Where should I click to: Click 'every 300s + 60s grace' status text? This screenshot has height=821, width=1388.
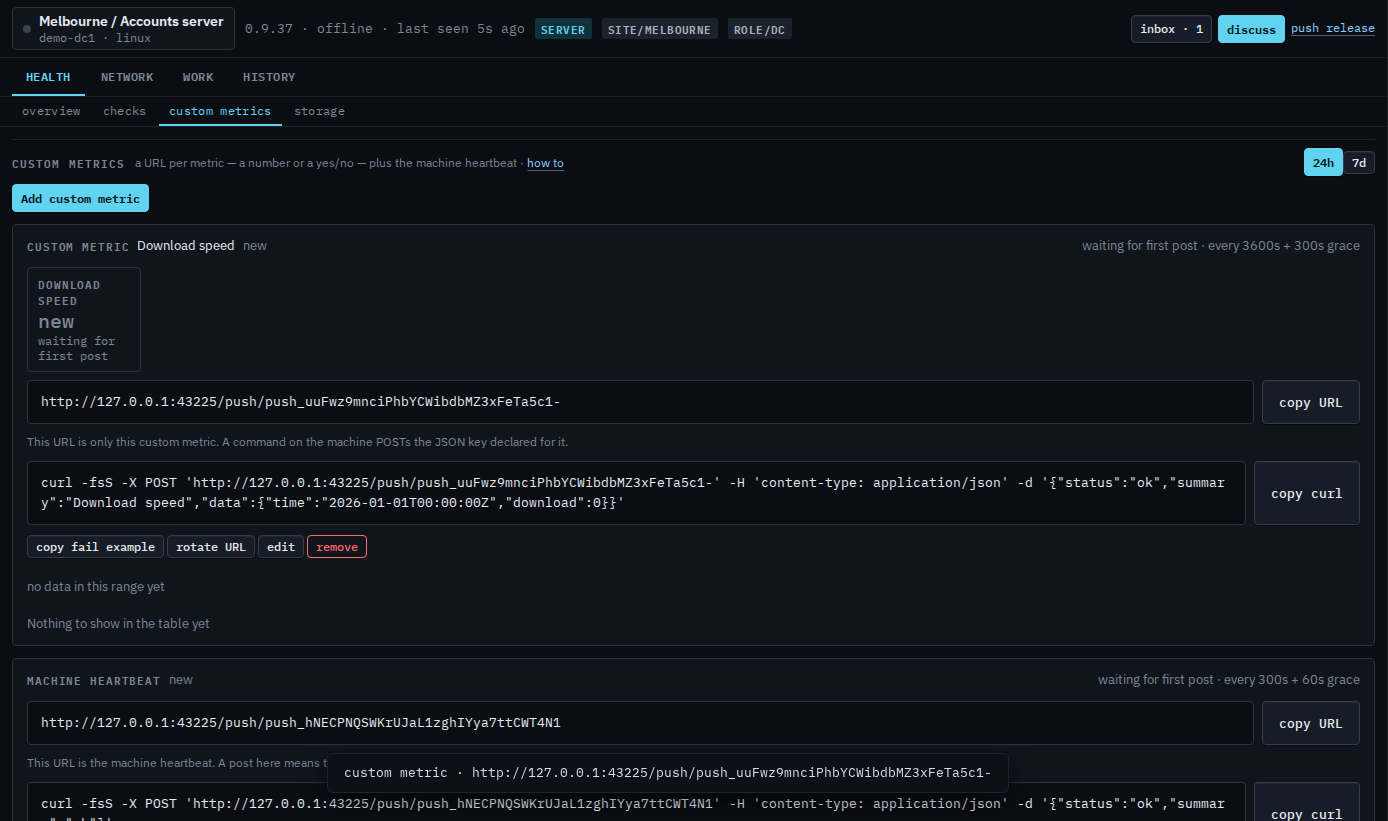pyautogui.click(x=1292, y=680)
